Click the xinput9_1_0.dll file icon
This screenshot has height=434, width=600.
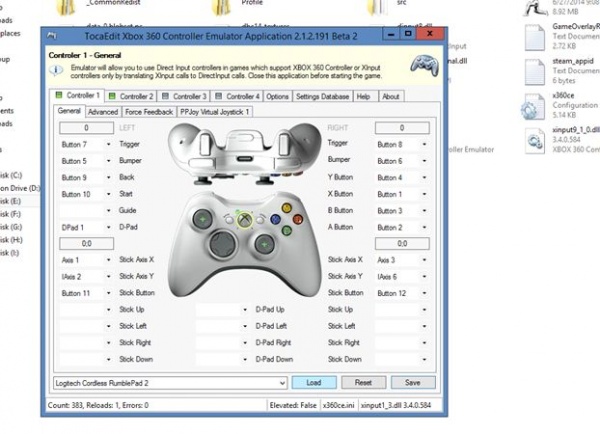coord(535,141)
